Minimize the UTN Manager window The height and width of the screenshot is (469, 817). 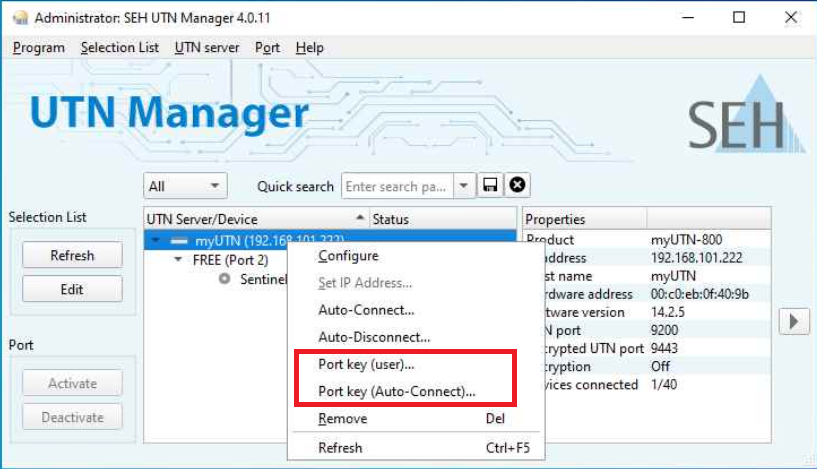[688, 18]
